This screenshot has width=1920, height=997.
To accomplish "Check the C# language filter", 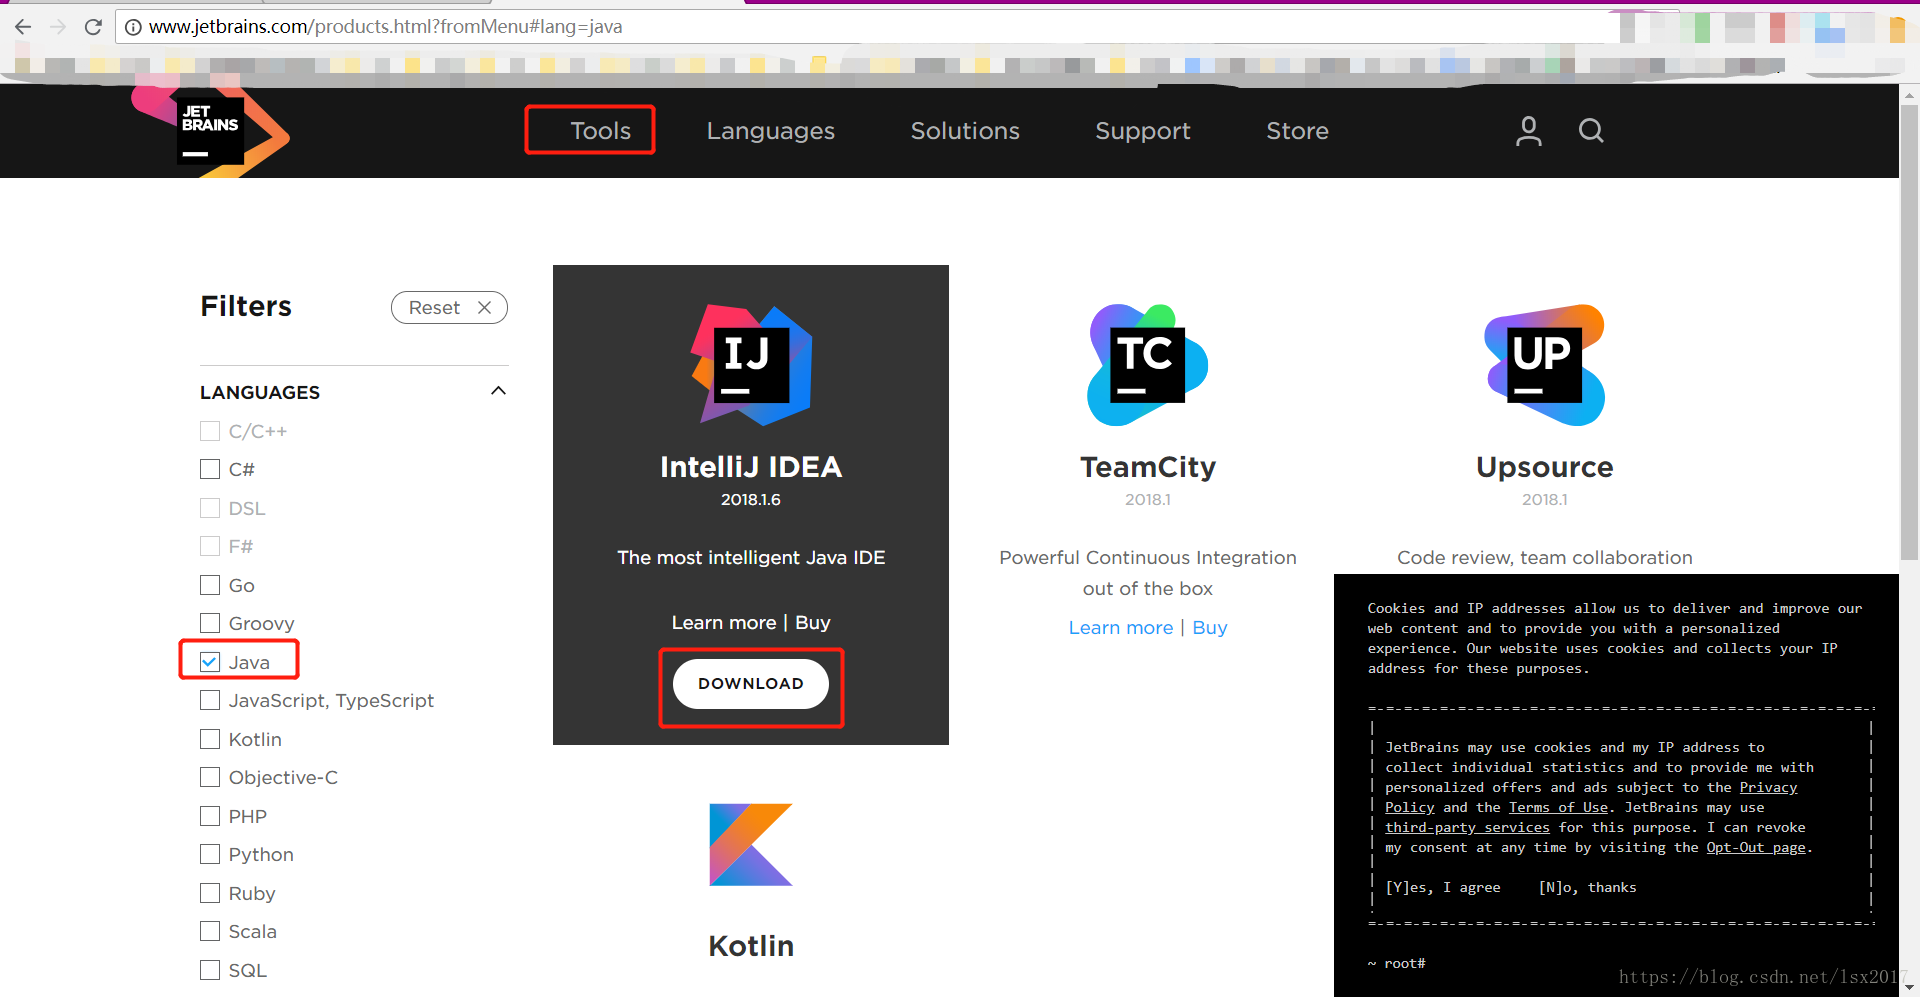I will click(x=210, y=469).
